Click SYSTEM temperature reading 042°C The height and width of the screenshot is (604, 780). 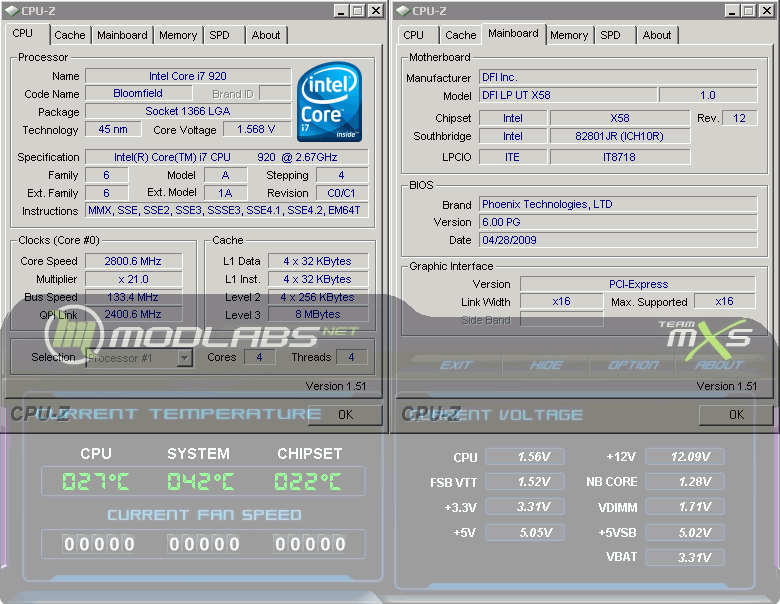(200, 482)
